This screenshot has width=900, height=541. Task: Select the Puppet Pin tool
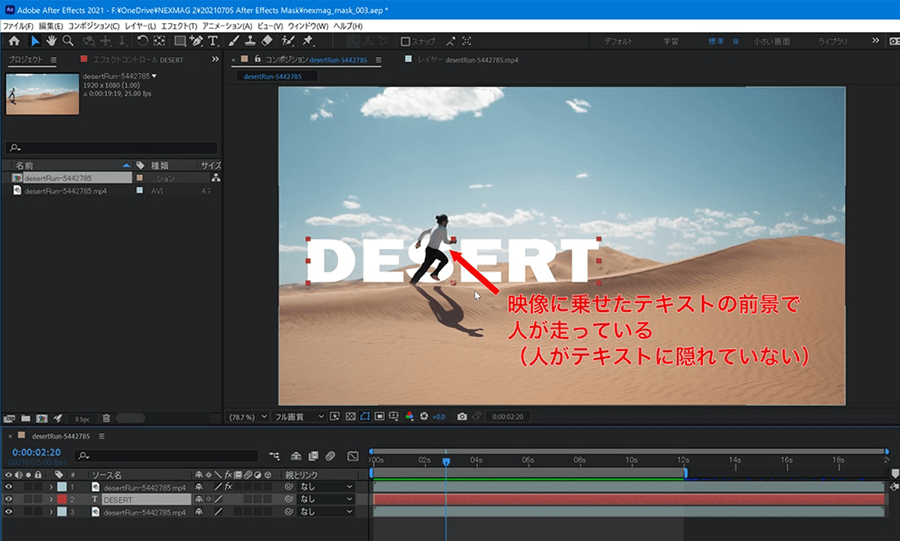point(307,41)
